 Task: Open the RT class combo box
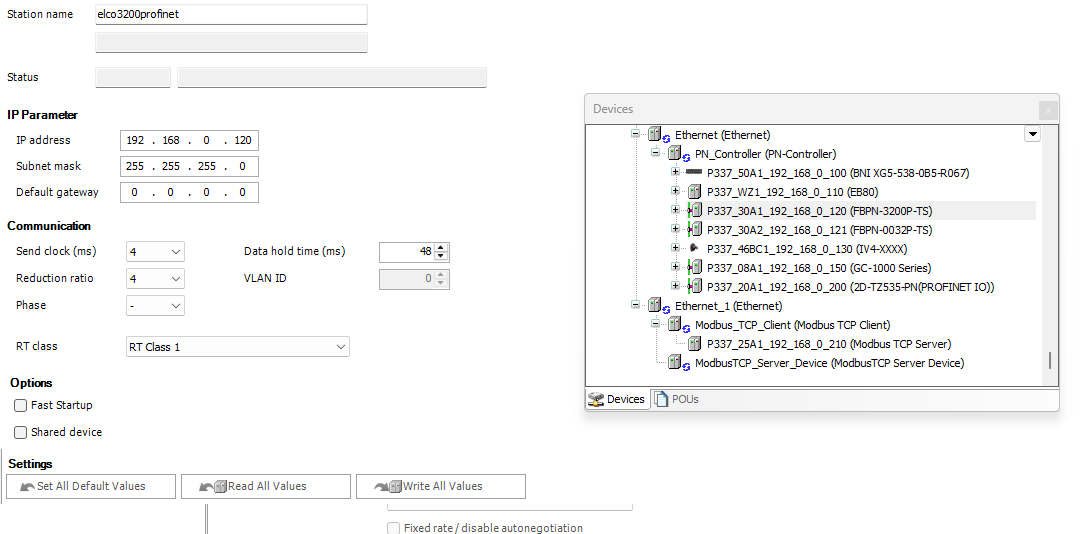coord(237,347)
